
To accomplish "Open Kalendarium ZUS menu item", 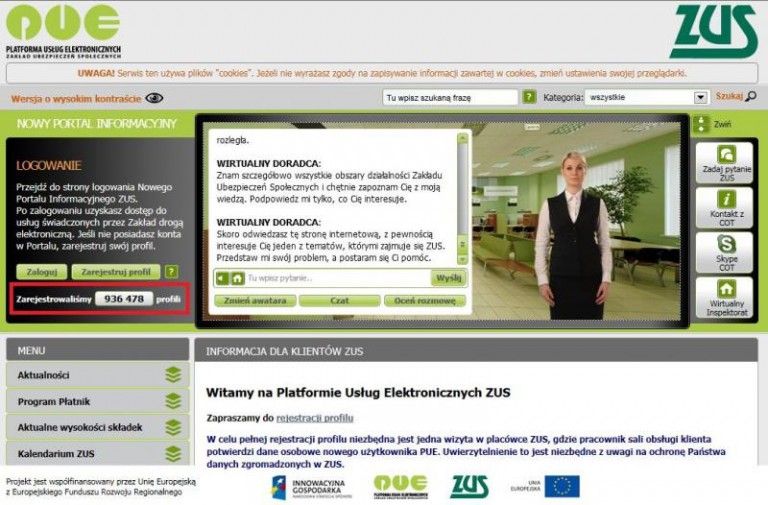I will pyautogui.click(x=97, y=454).
